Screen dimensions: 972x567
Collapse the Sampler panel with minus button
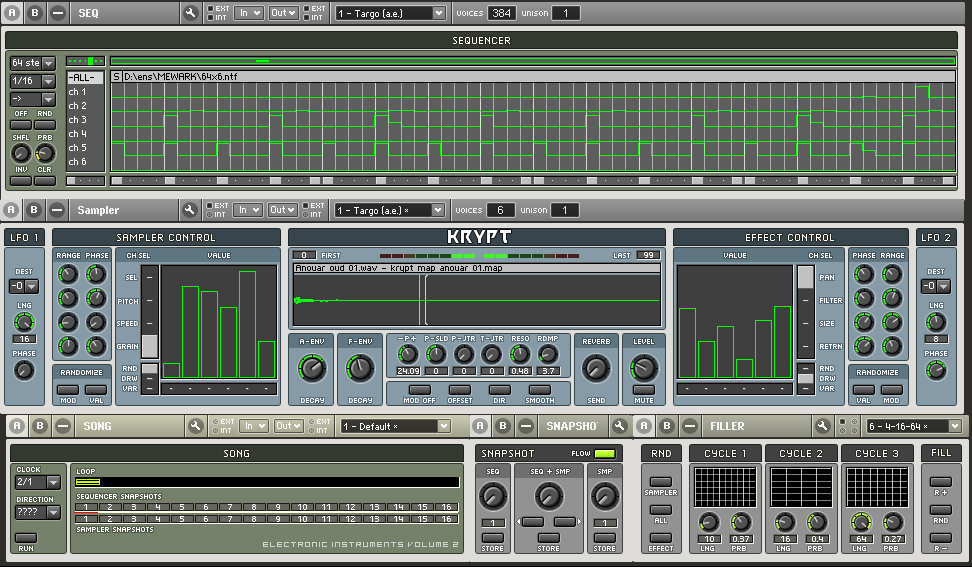point(56,210)
